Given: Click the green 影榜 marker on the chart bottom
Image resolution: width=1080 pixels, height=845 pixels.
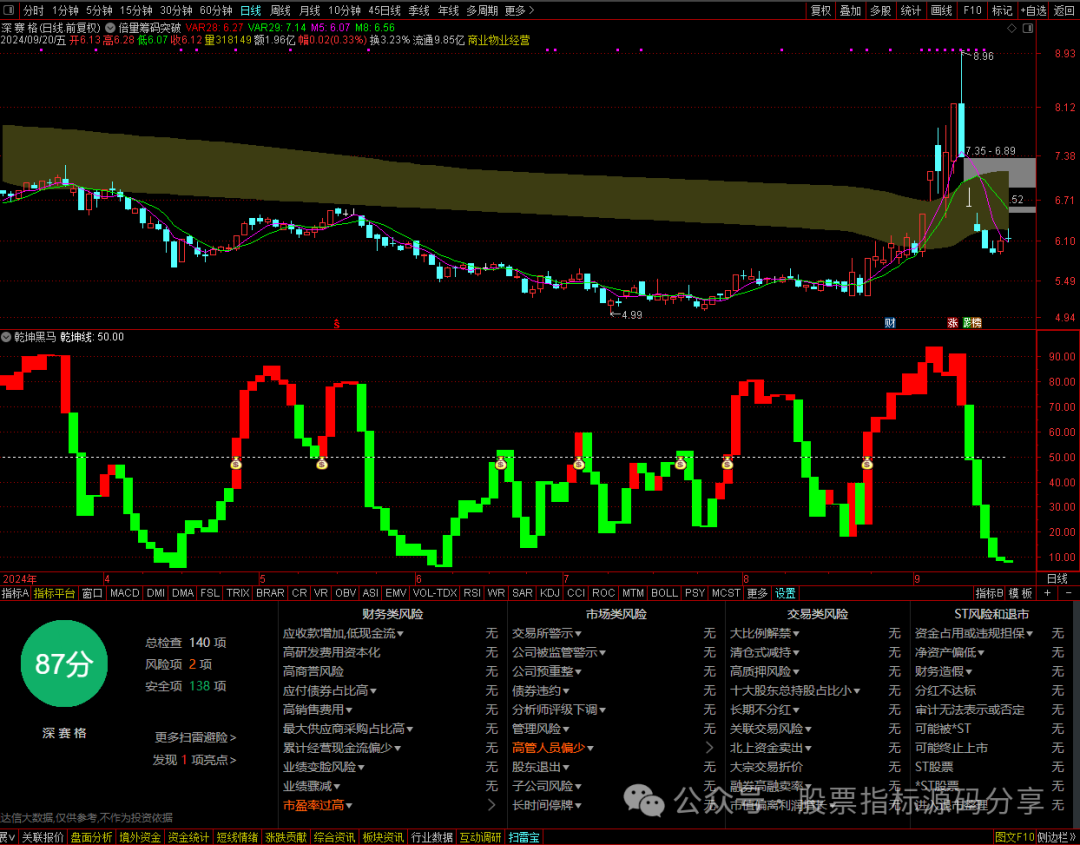Looking at the screenshot, I should point(972,322).
